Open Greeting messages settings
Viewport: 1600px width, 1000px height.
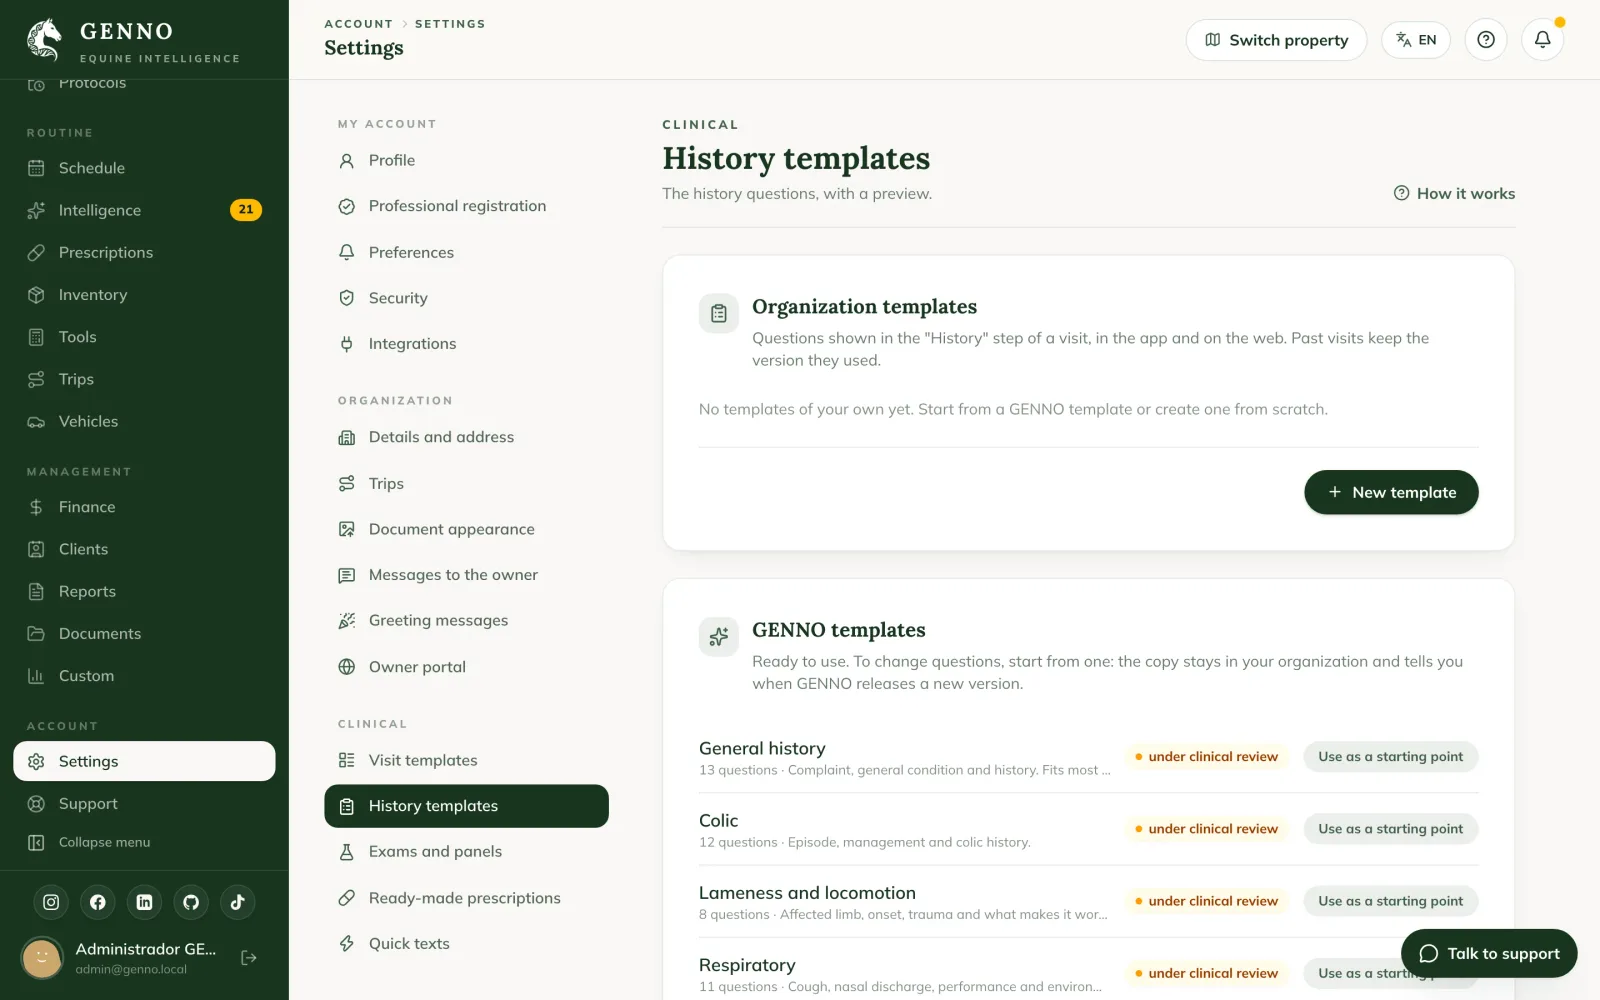click(x=466, y=621)
